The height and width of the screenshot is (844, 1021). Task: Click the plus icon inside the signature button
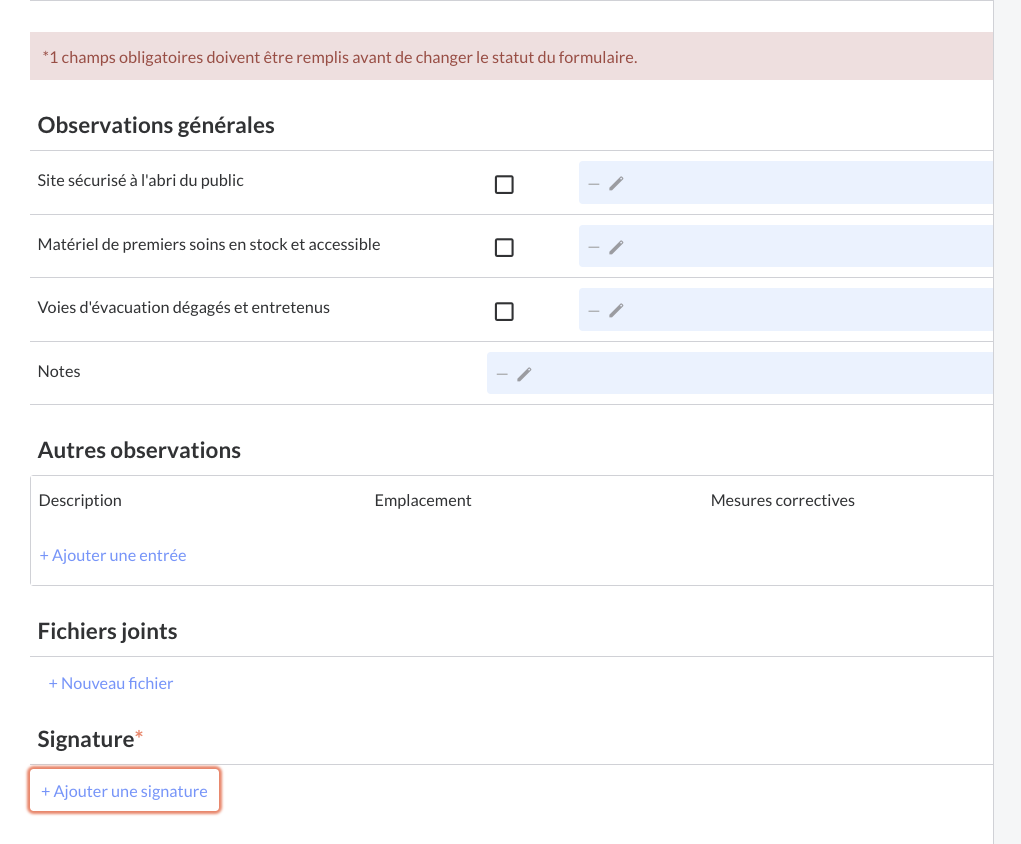click(x=46, y=790)
